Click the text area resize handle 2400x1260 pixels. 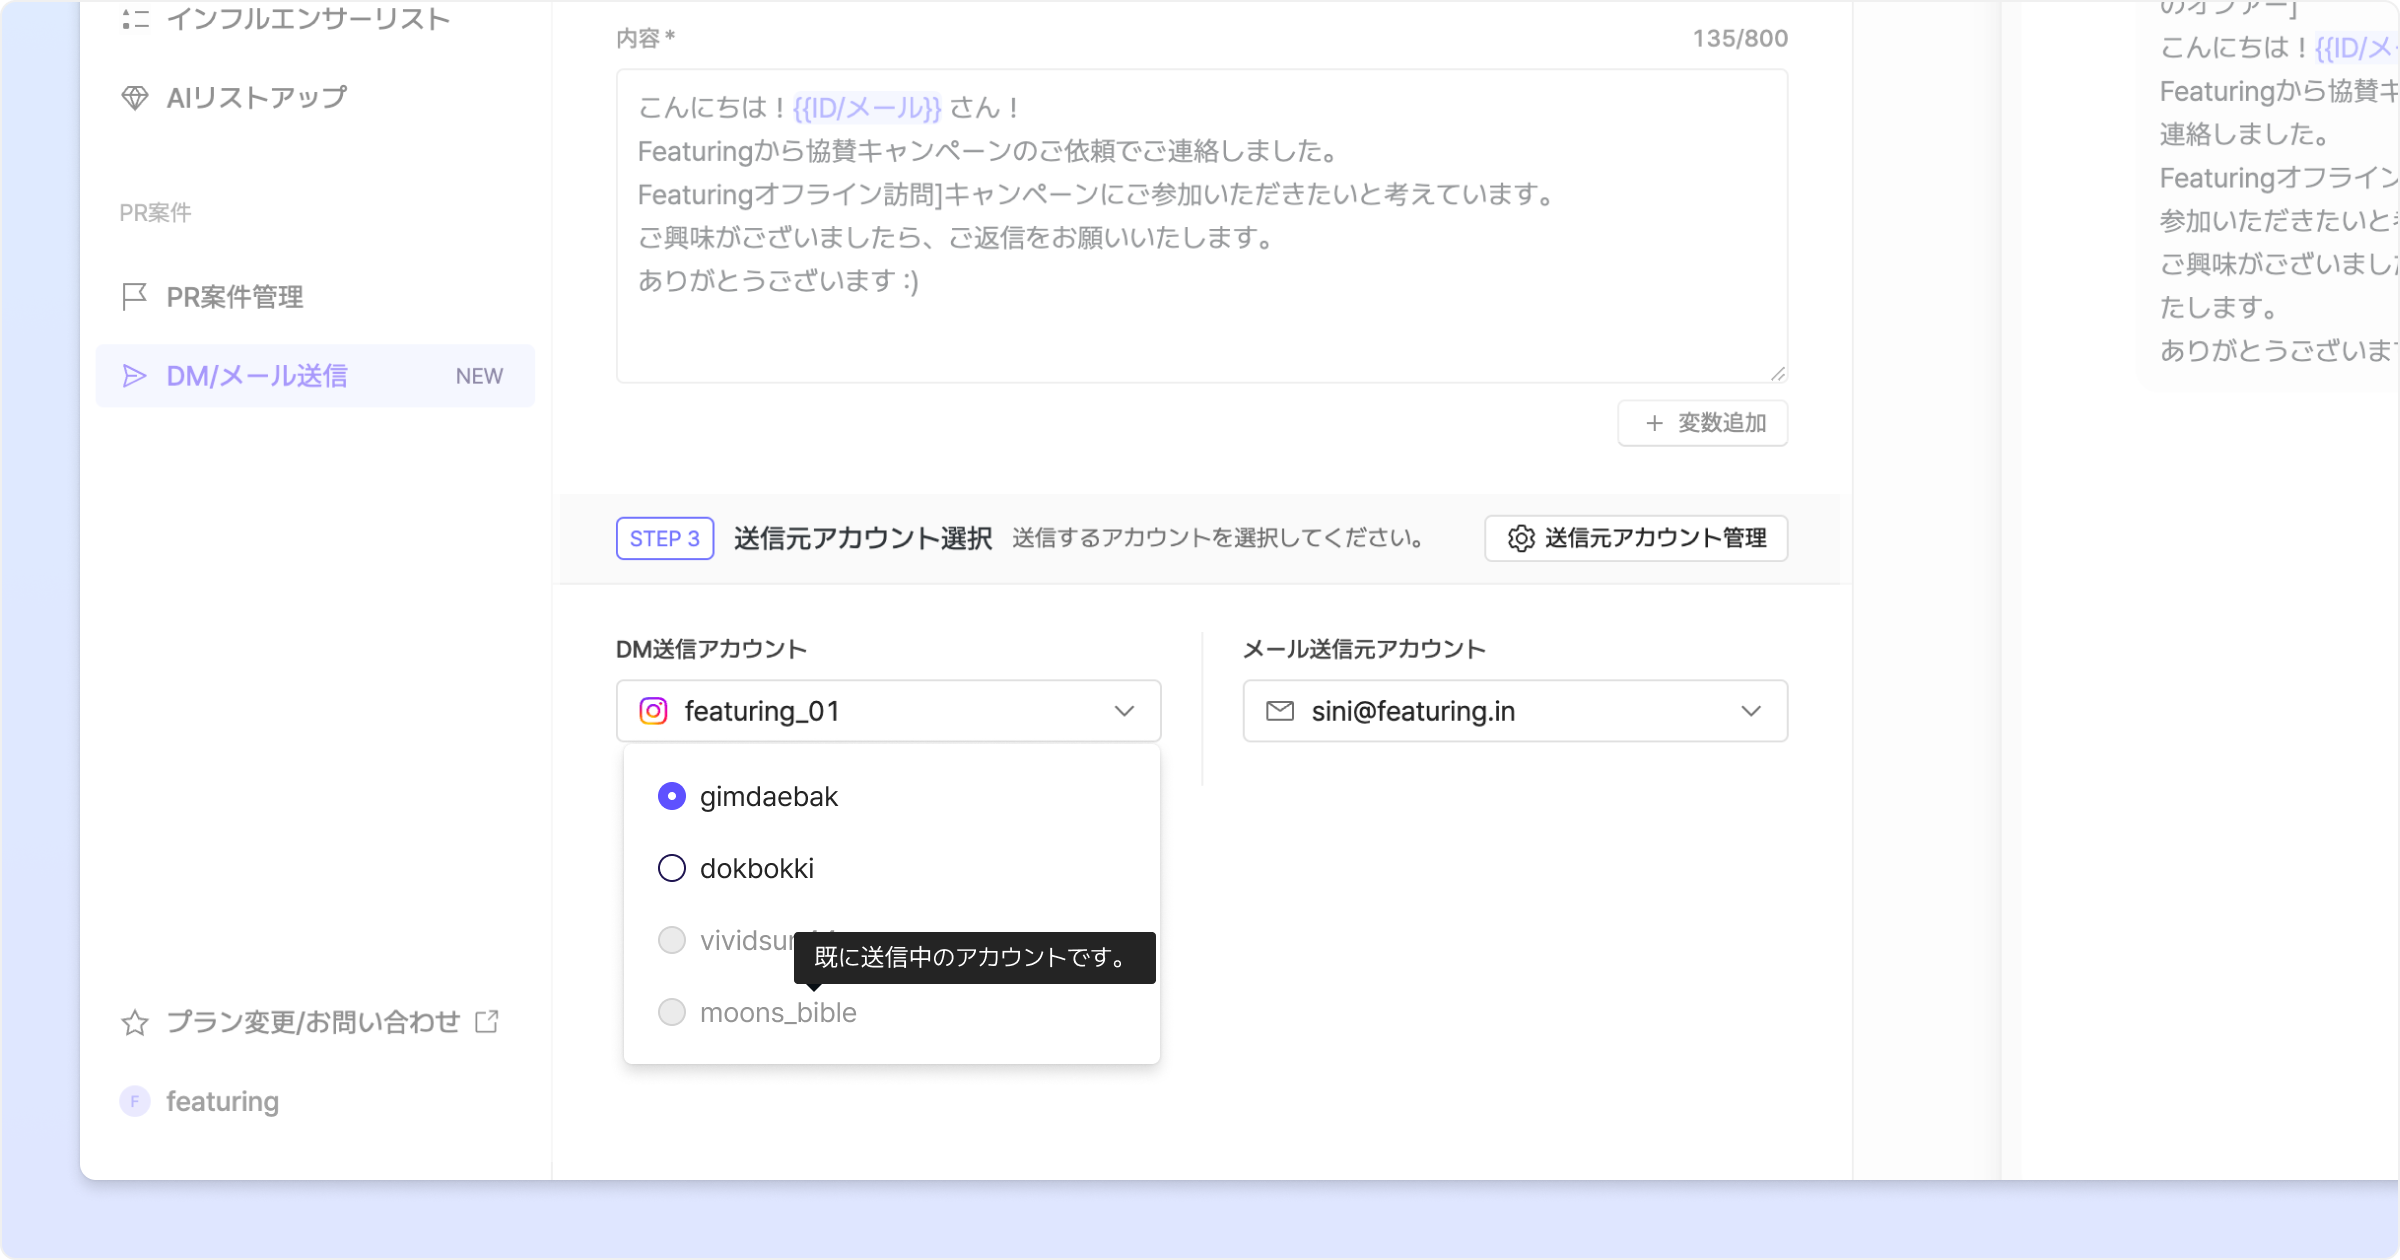1777,373
